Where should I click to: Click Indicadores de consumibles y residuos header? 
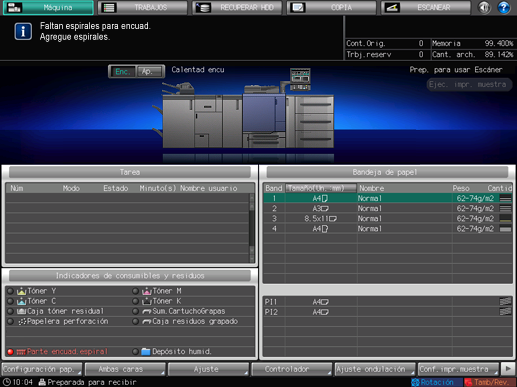[130, 276]
